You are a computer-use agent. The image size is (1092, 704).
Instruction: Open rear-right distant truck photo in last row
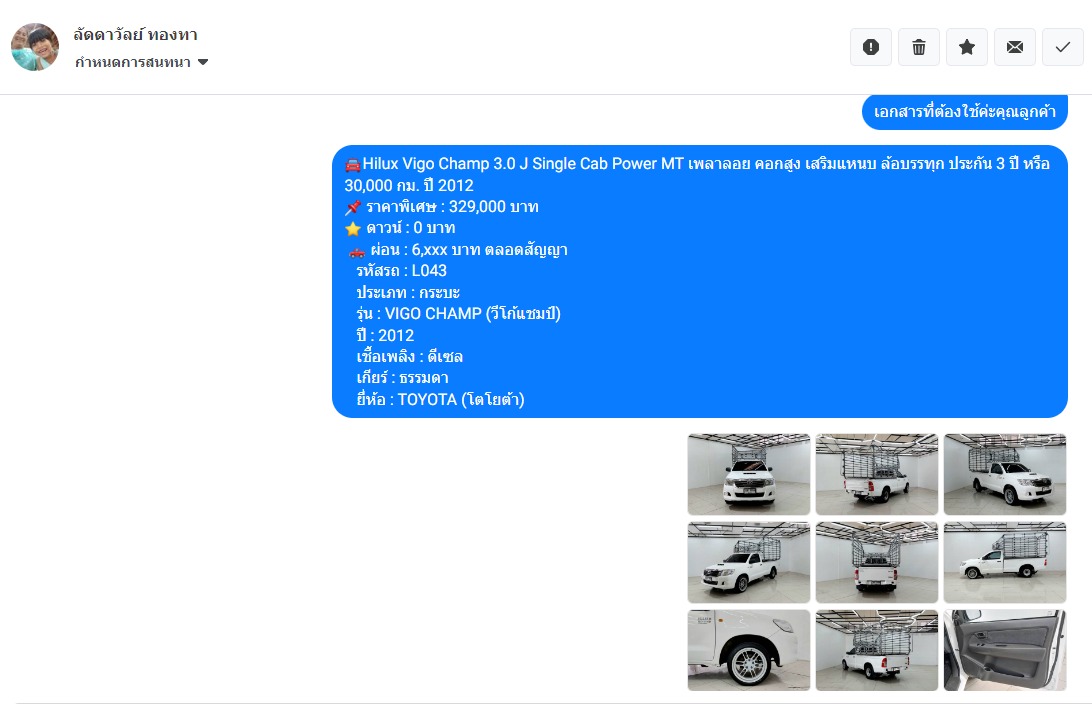pyautogui.click(x=877, y=650)
